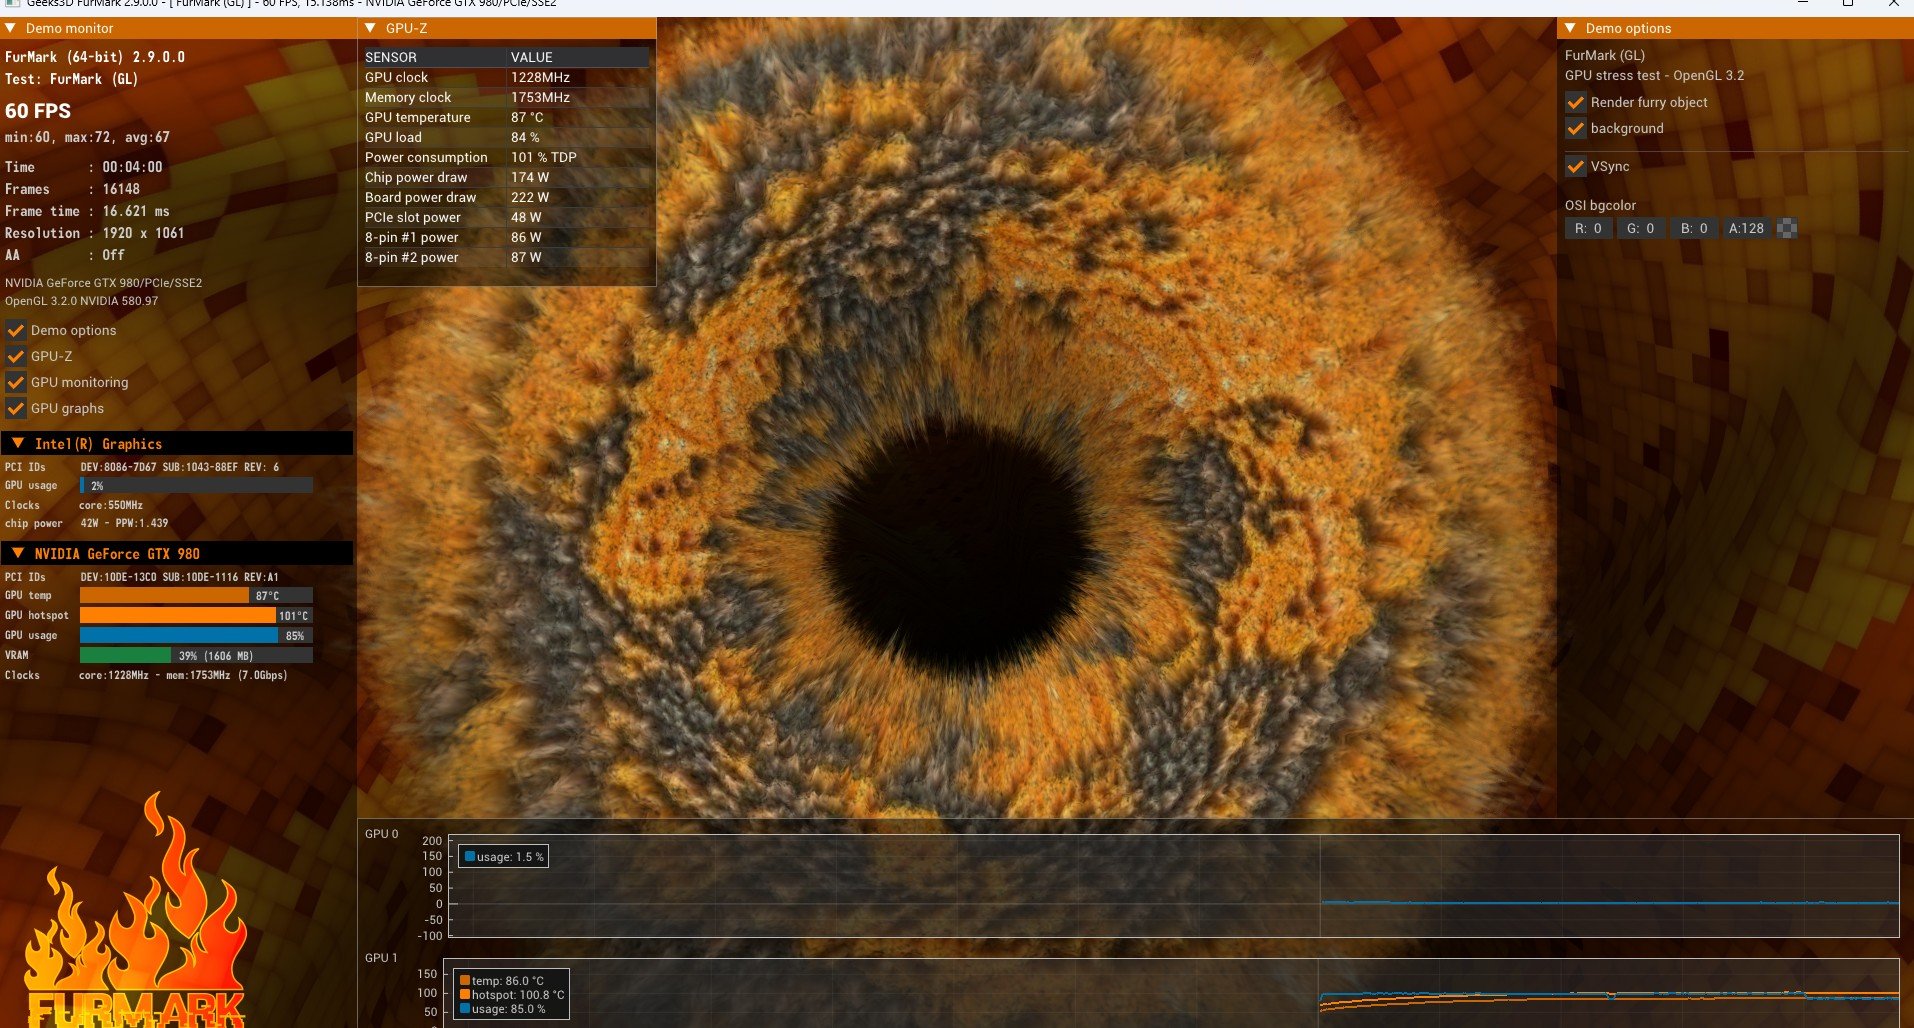Click the G: 0 color field

coord(1641,228)
